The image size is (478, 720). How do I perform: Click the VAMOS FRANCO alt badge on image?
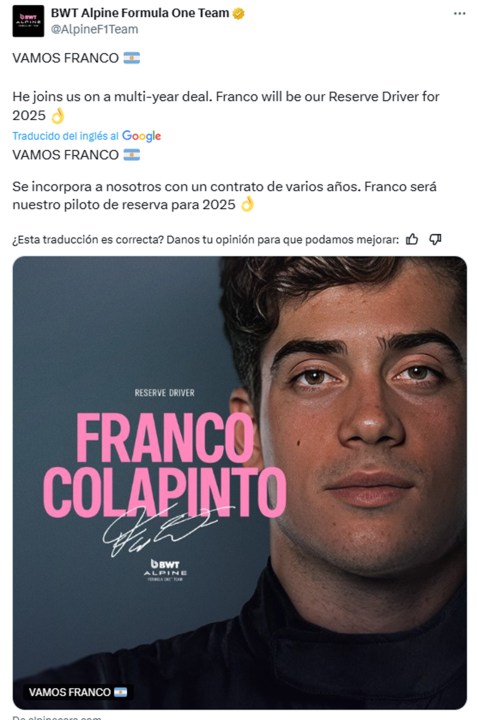click(x=78, y=692)
